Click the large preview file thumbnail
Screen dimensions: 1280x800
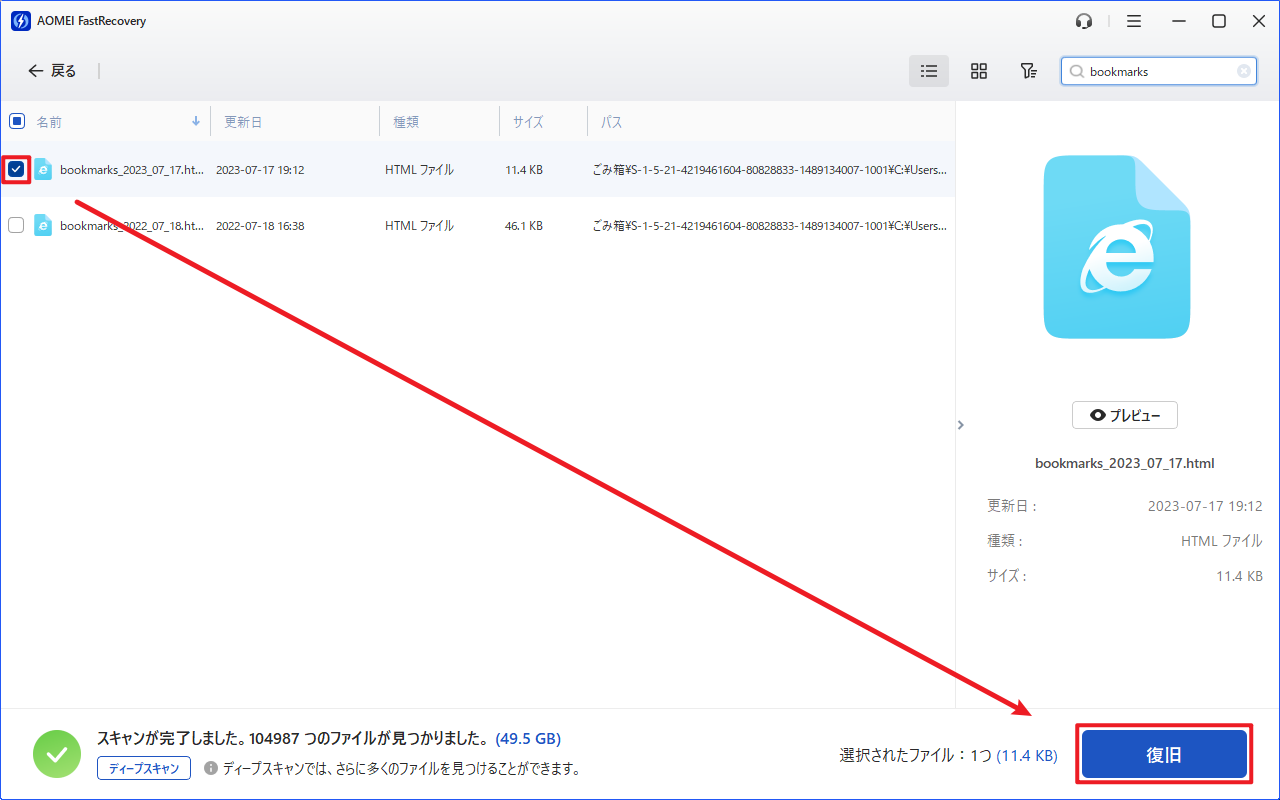tap(1117, 247)
